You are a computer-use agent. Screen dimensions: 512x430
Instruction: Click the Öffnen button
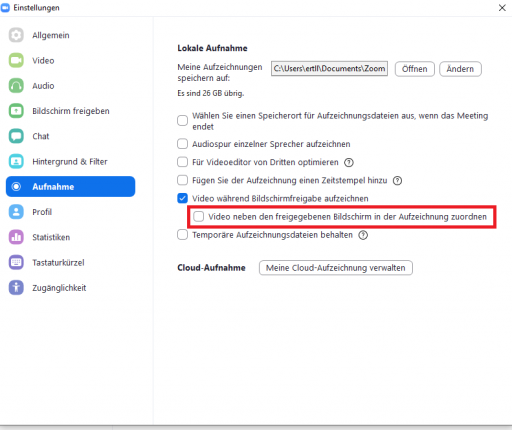tap(415, 69)
